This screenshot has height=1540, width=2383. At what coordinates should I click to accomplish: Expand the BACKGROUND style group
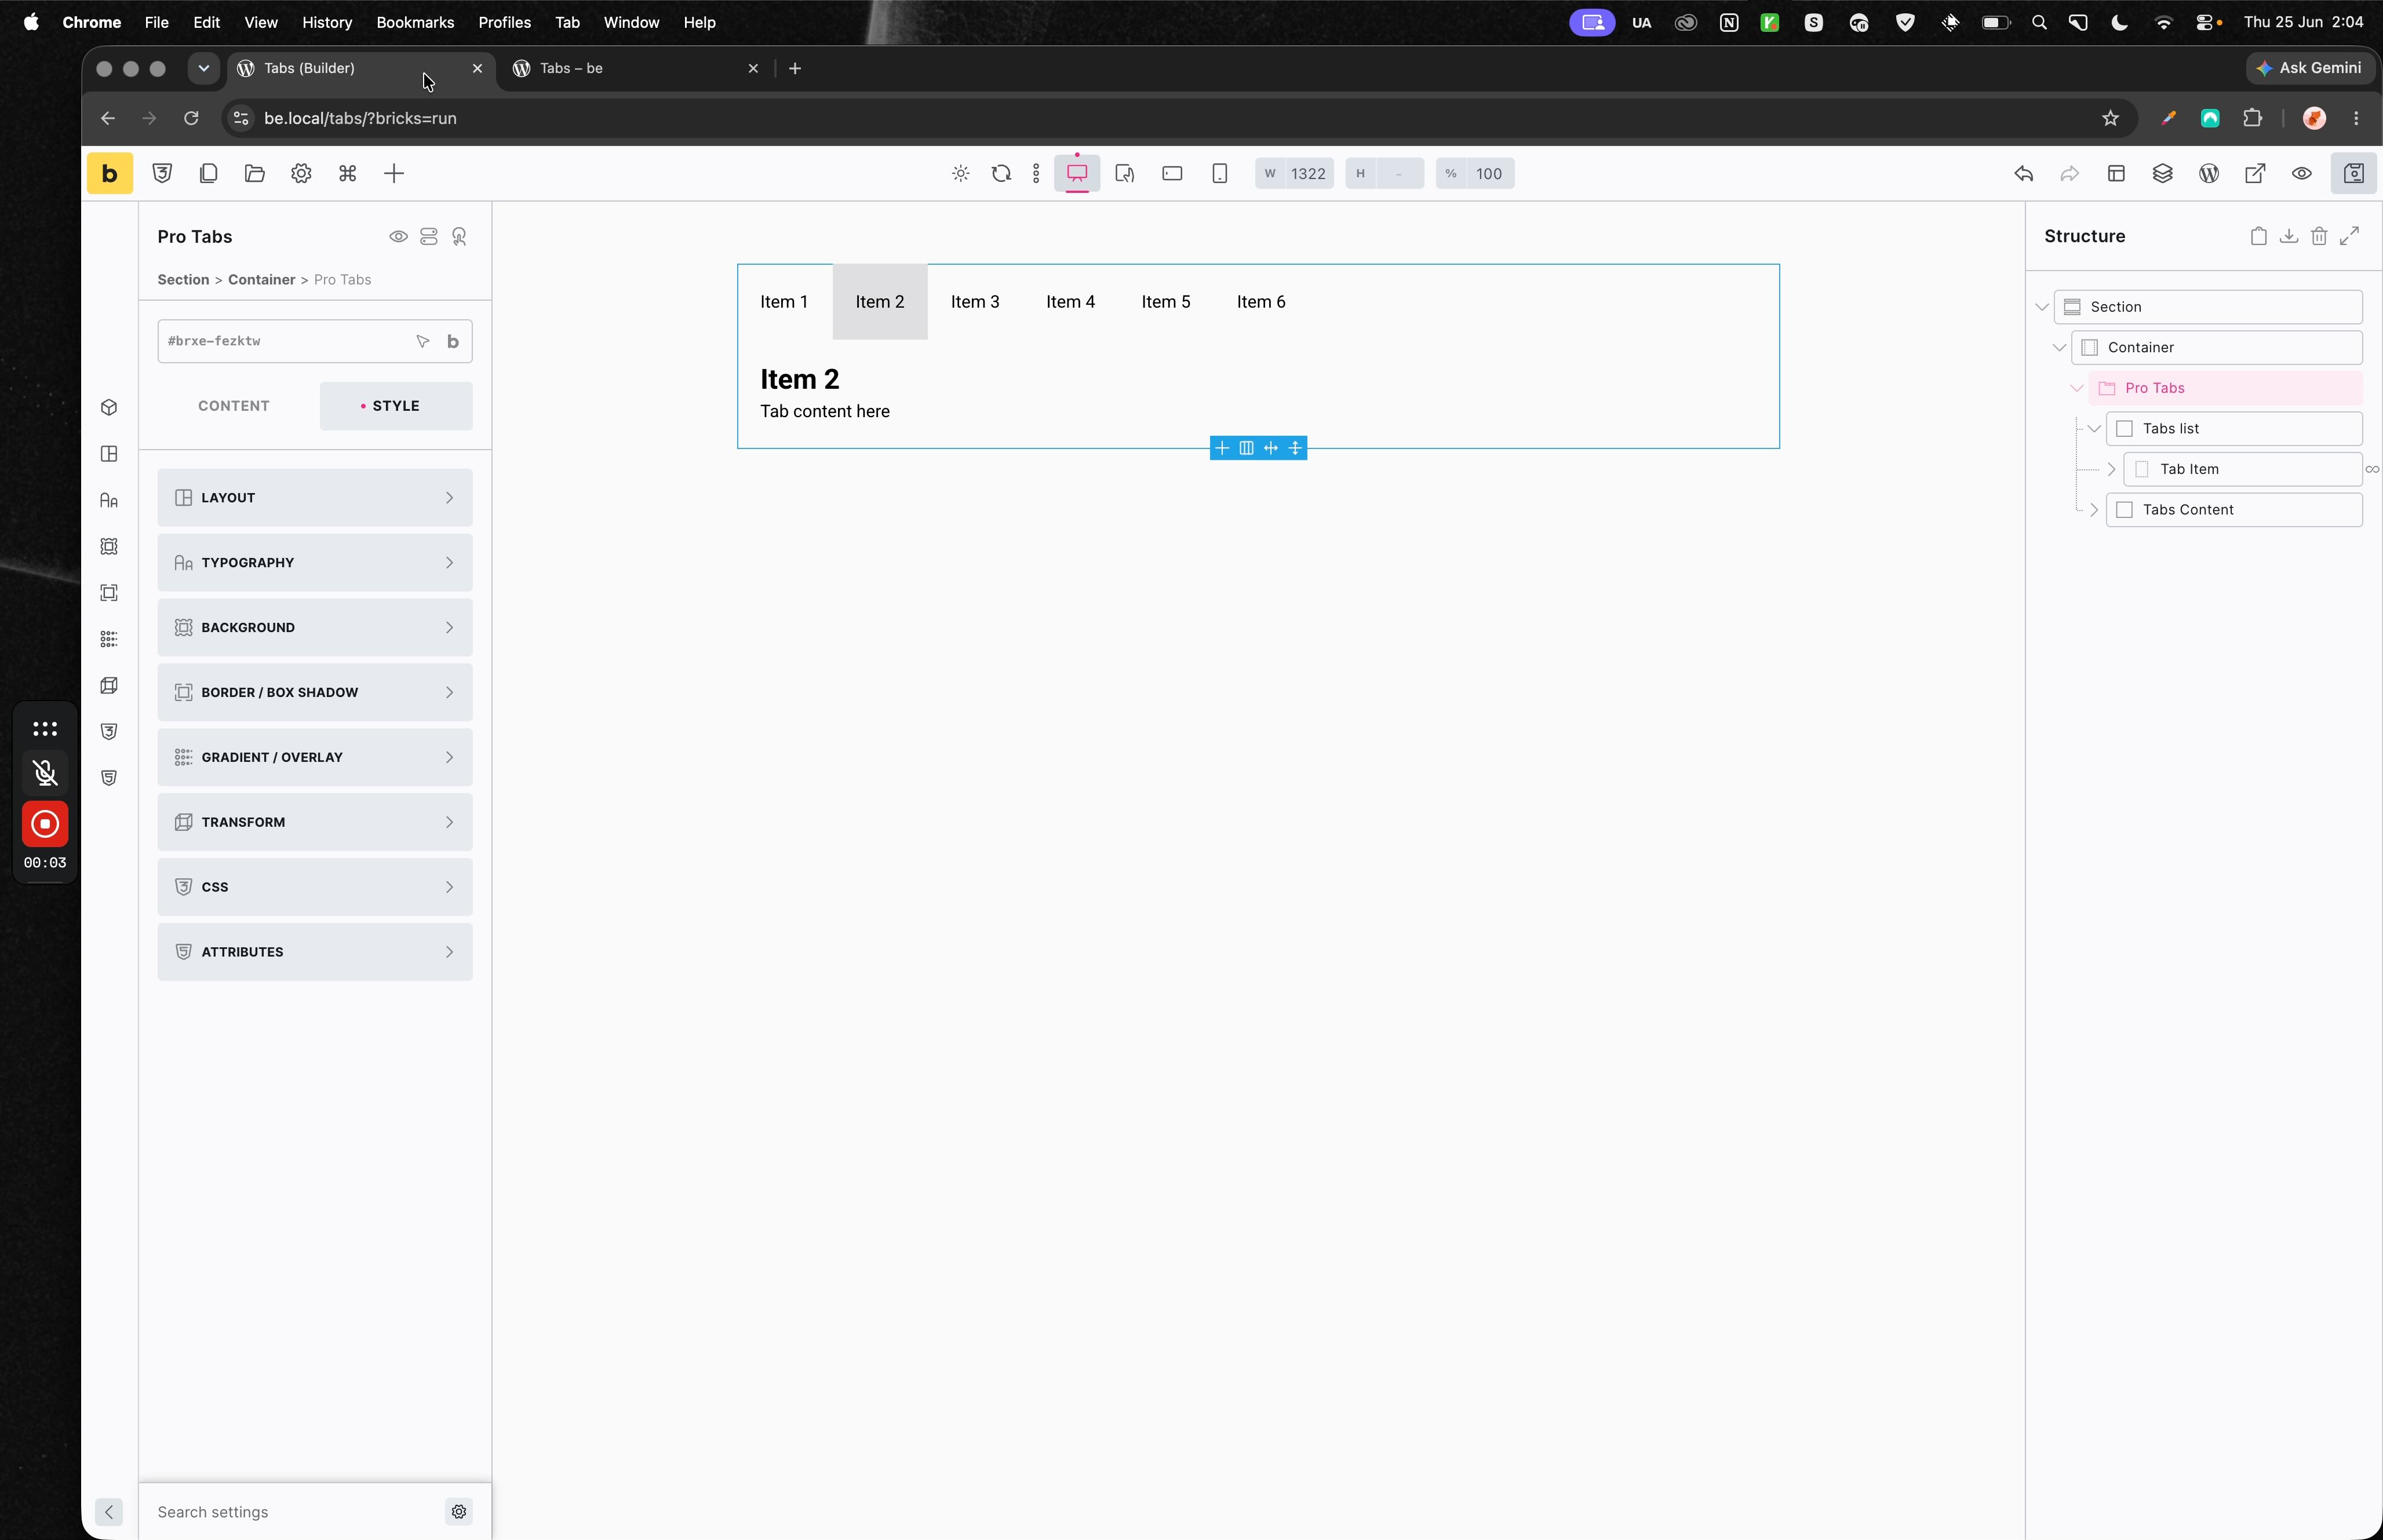tap(315, 628)
